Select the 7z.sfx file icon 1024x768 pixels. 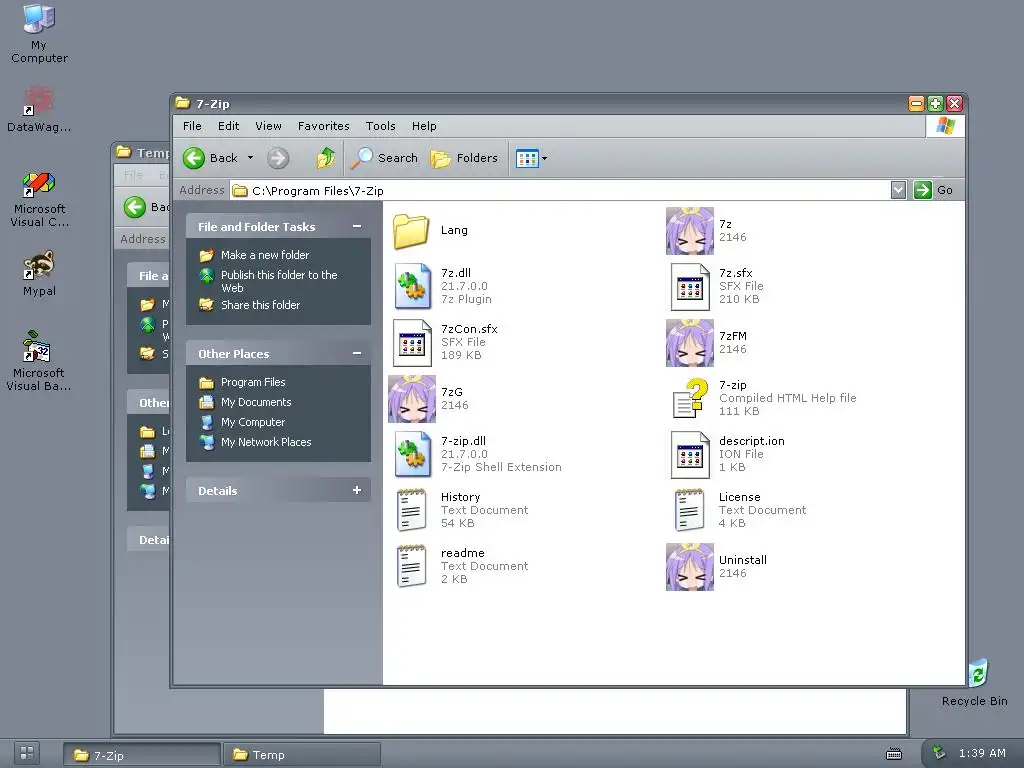pyautogui.click(x=690, y=287)
